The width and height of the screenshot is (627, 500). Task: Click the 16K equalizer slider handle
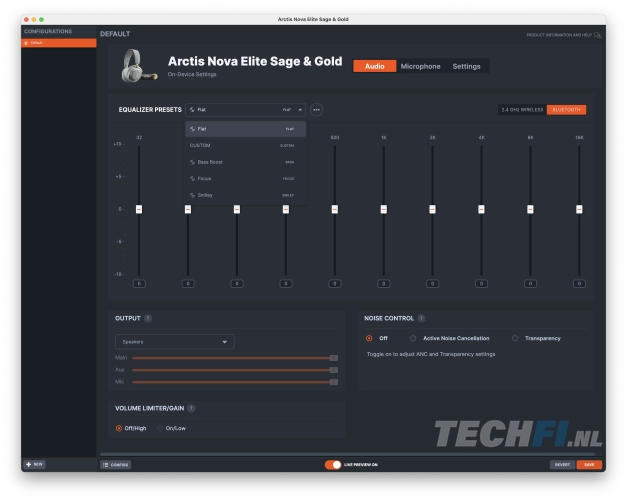(x=579, y=209)
